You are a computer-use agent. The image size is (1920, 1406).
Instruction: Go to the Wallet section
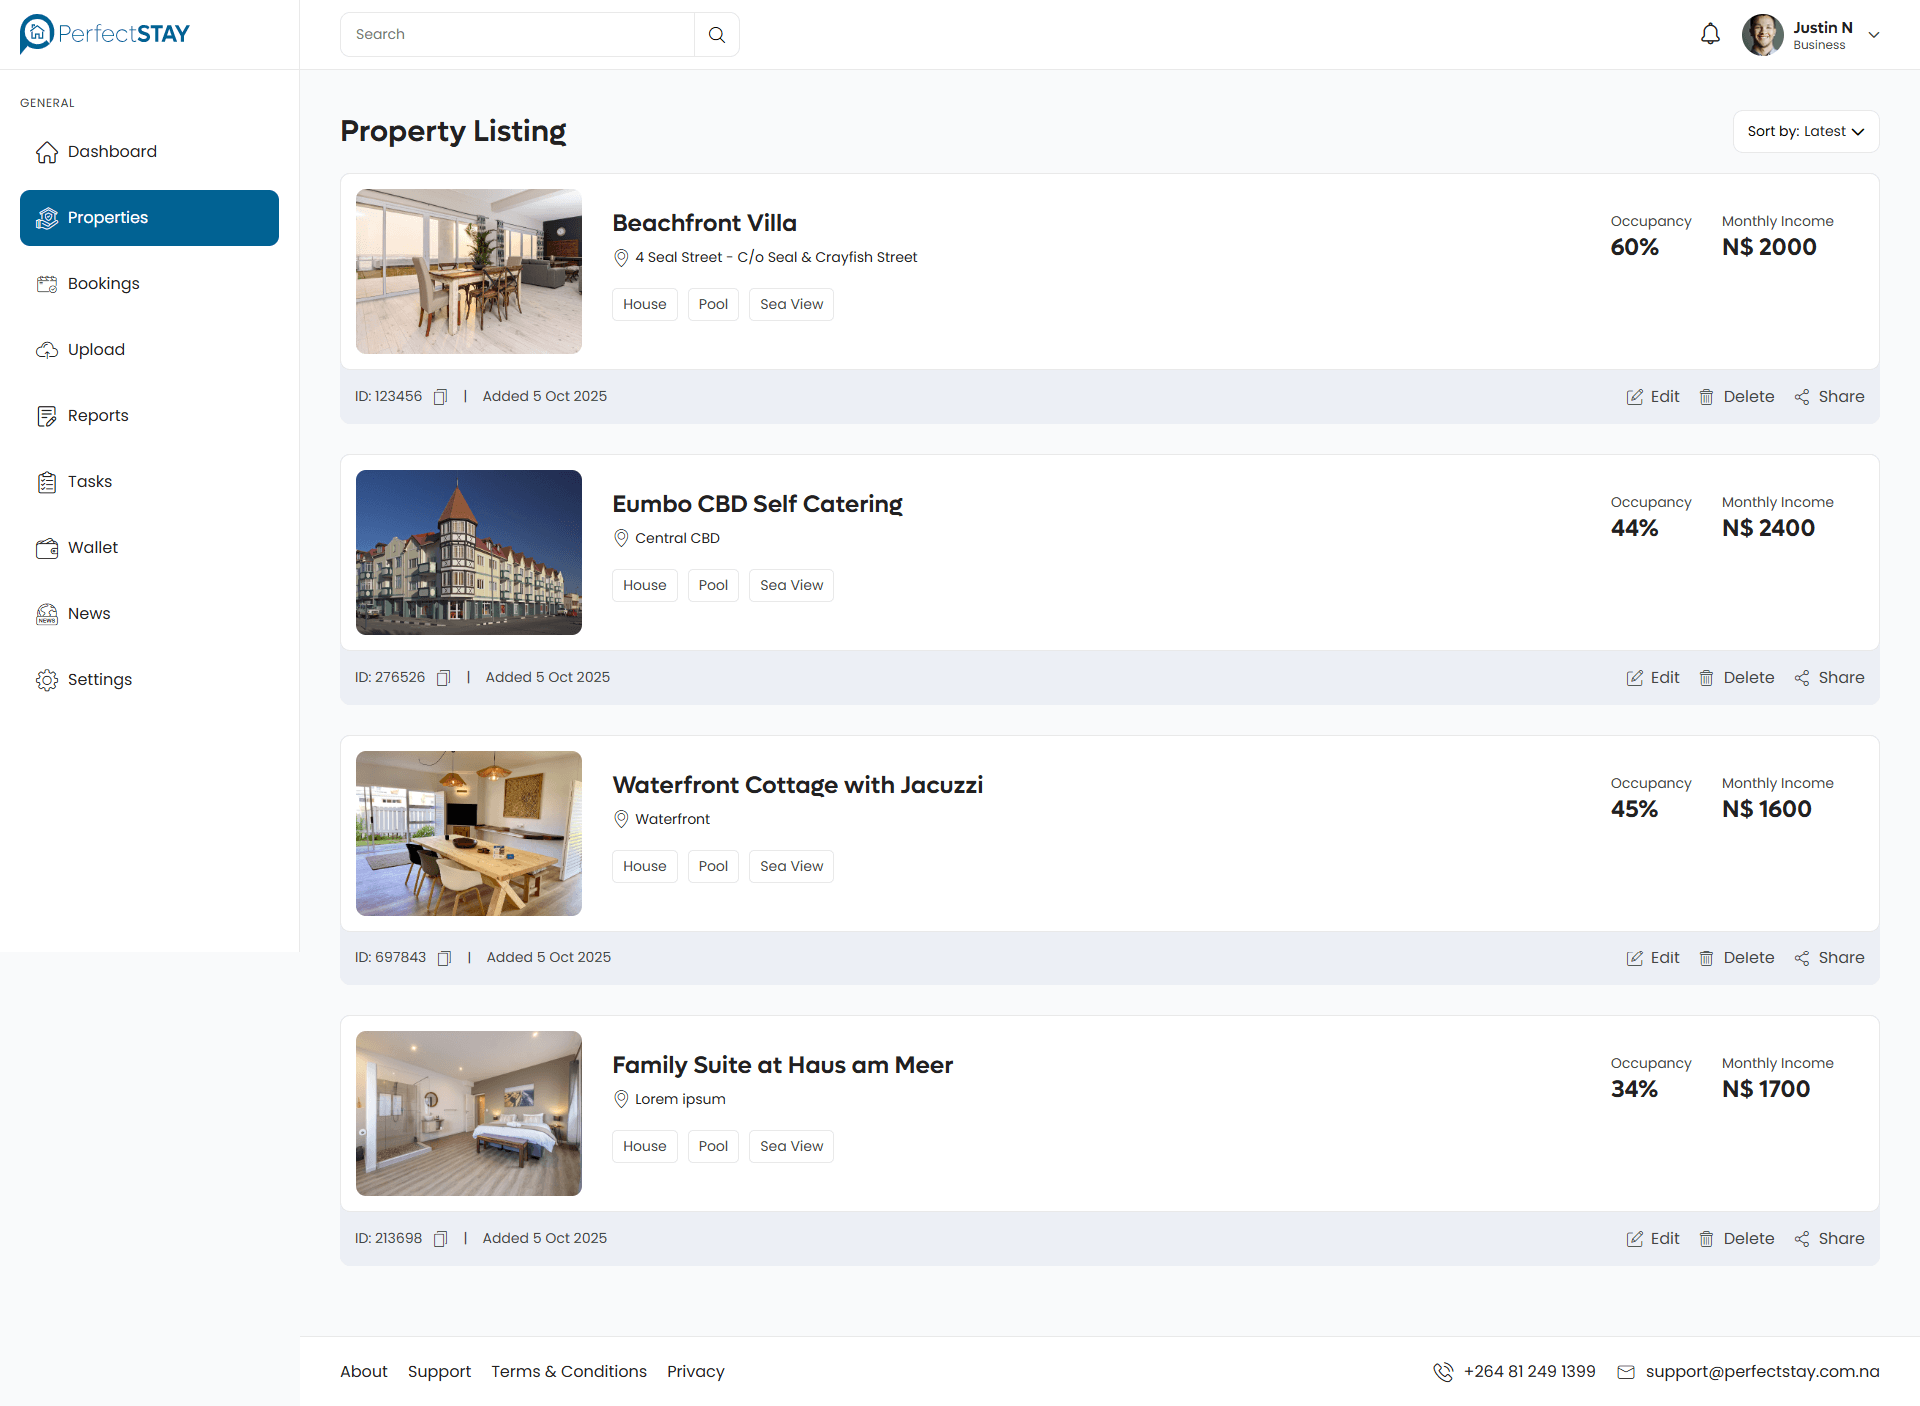[x=92, y=548]
